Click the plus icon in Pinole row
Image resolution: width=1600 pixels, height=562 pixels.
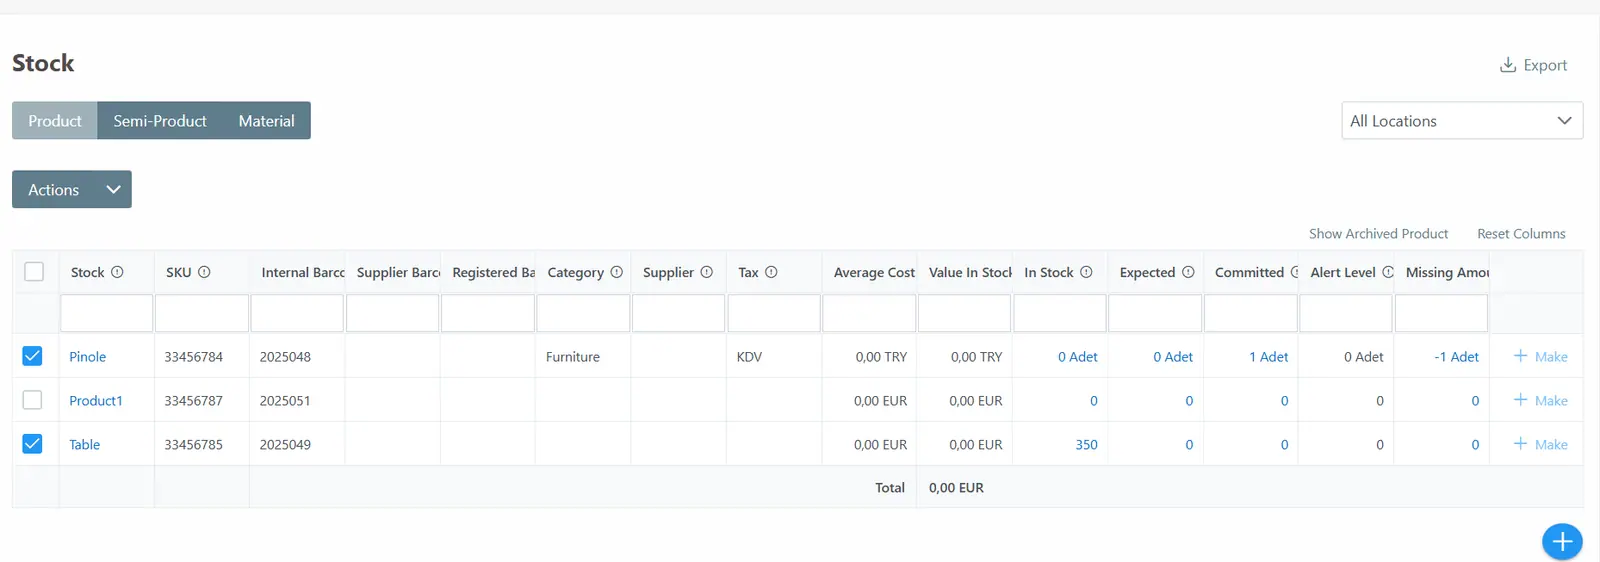(1520, 356)
